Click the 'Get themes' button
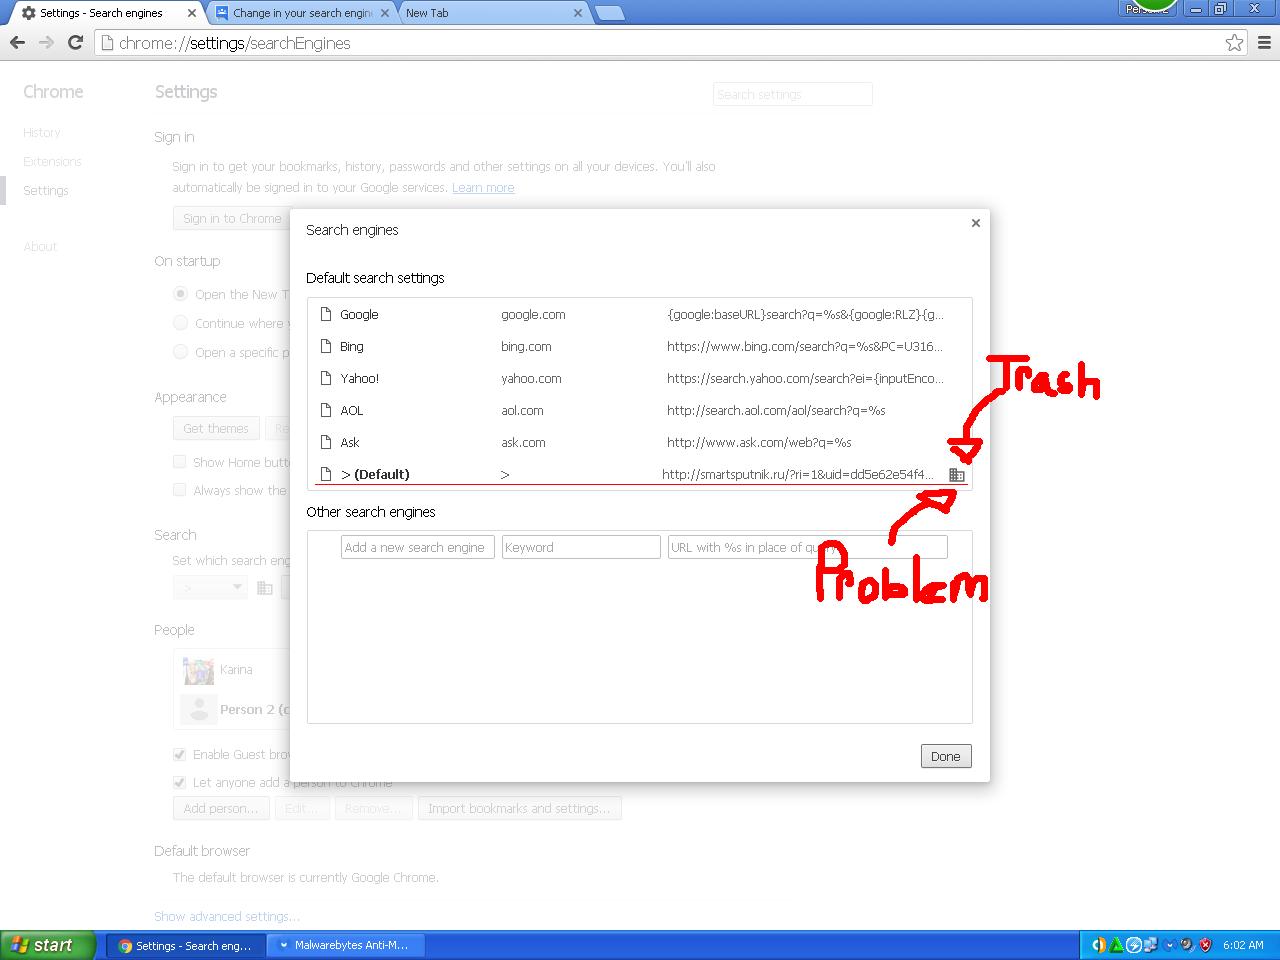Image resolution: width=1280 pixels, height=960 pixels. (x=216, y=428)
